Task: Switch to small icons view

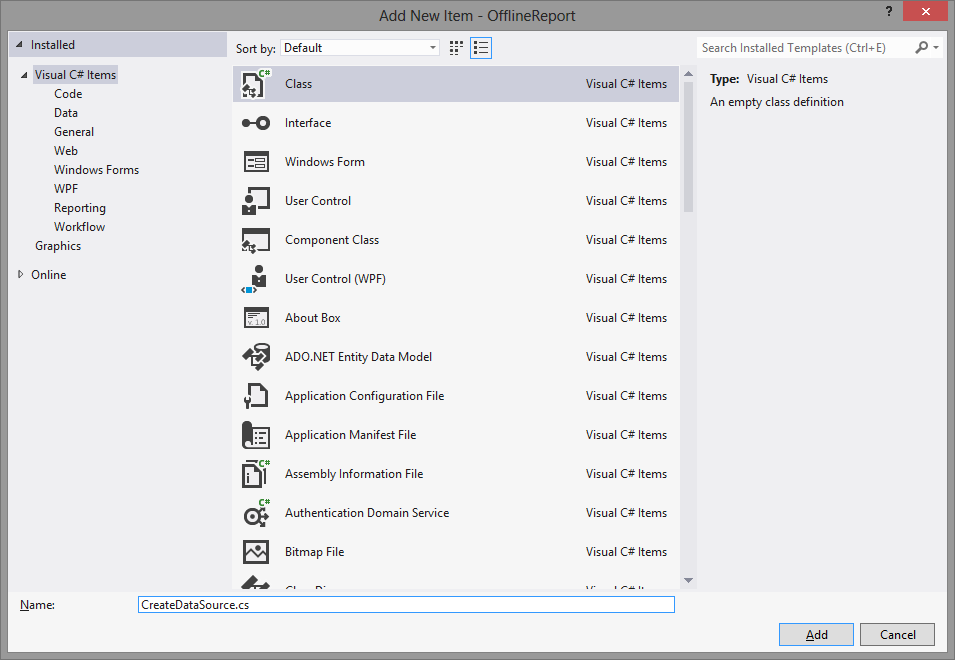Action: (x=455, y=47)
